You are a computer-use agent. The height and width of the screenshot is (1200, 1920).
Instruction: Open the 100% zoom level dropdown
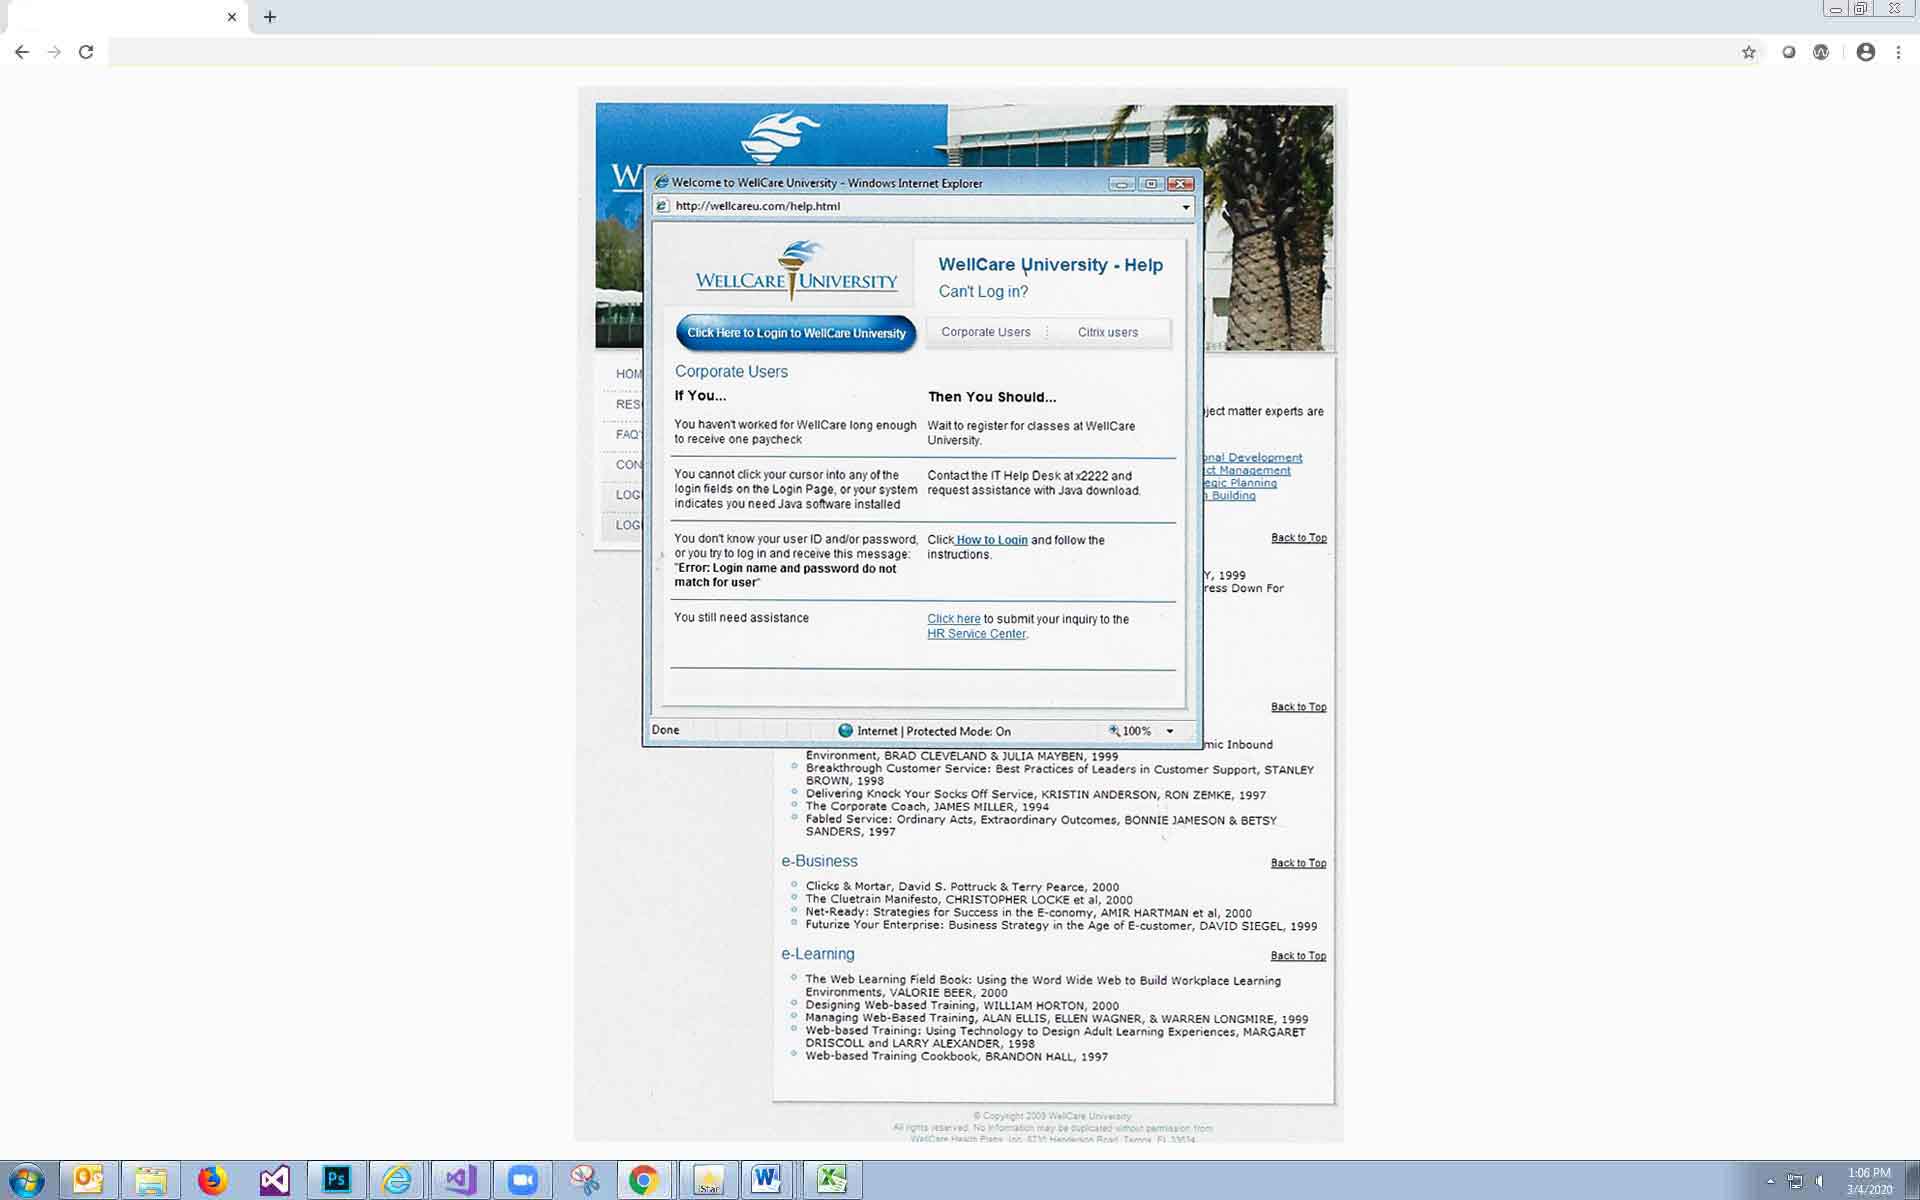(1169, 731)
